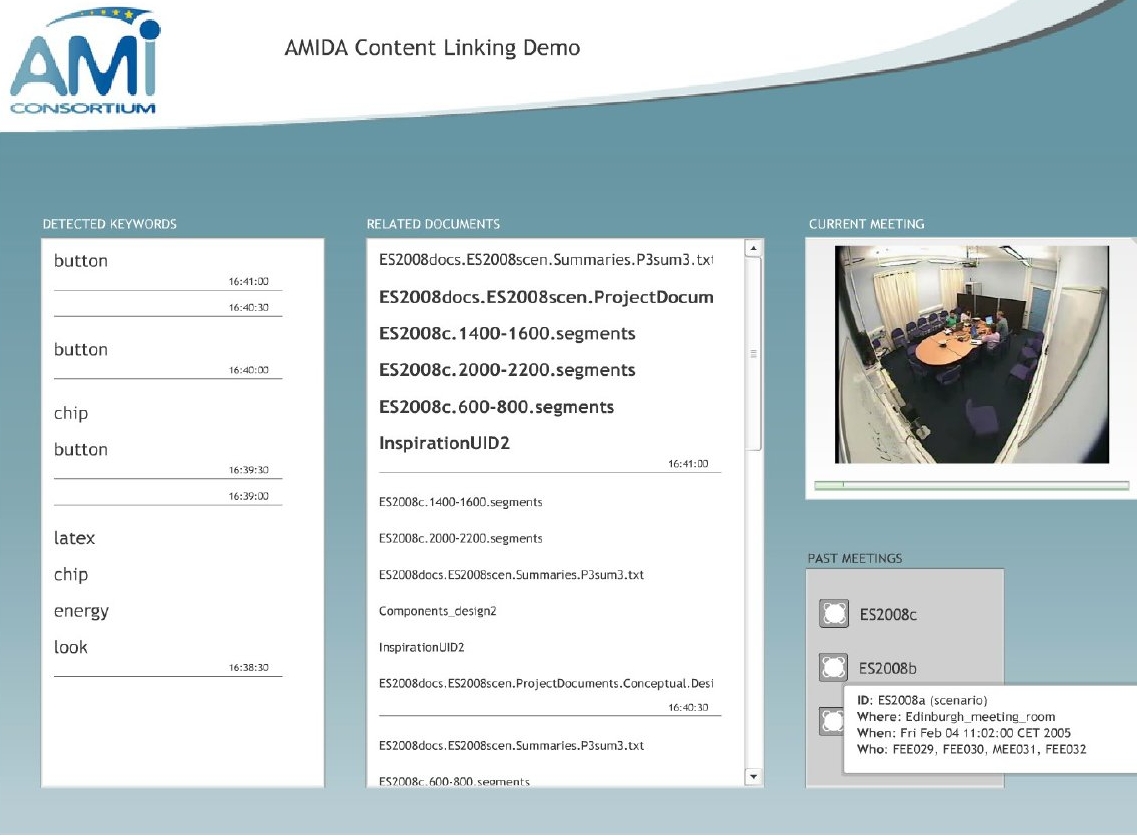This screenshot has width=1137, height=836.
Task: Open the bold ES2008c.1400-1600.segments document
Action: 507,333
